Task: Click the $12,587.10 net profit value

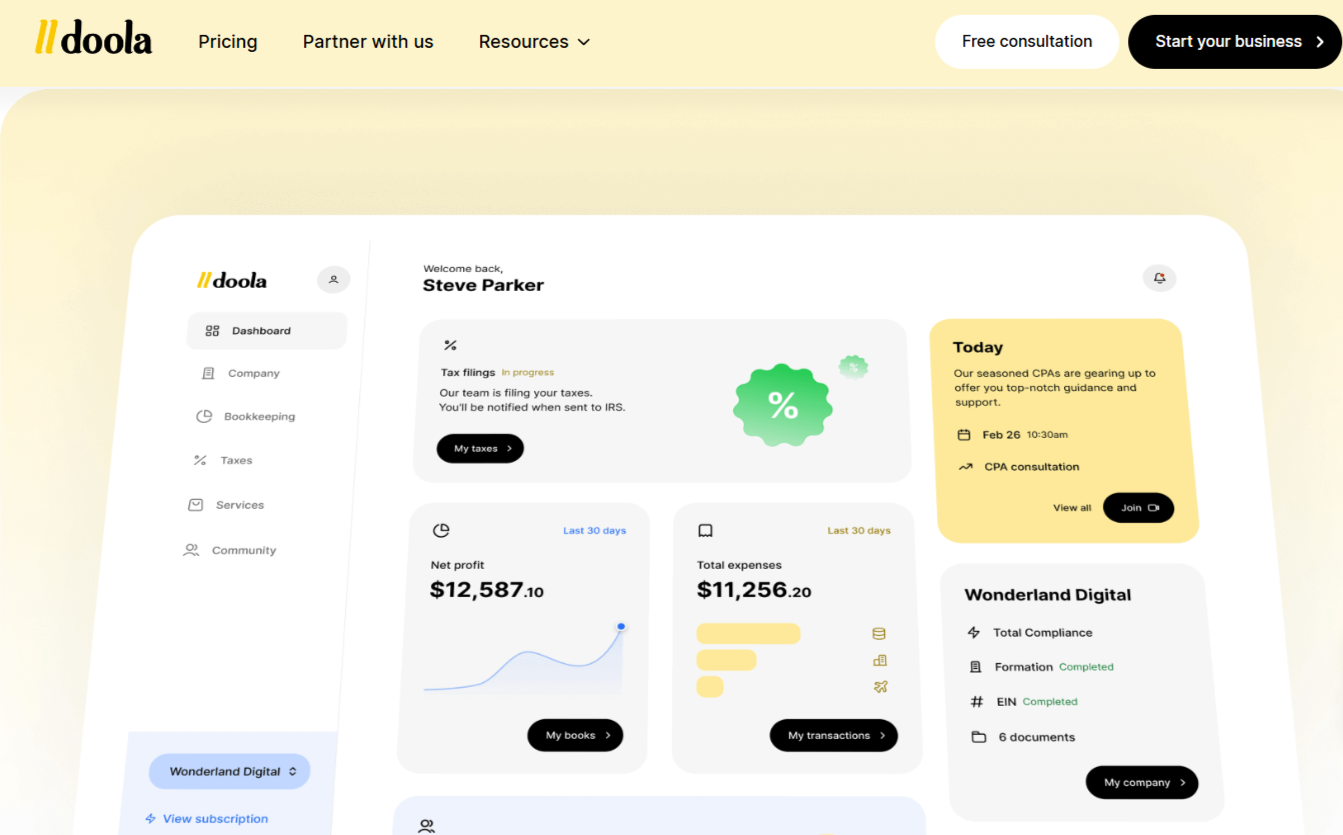Action: tap(487, 590)
